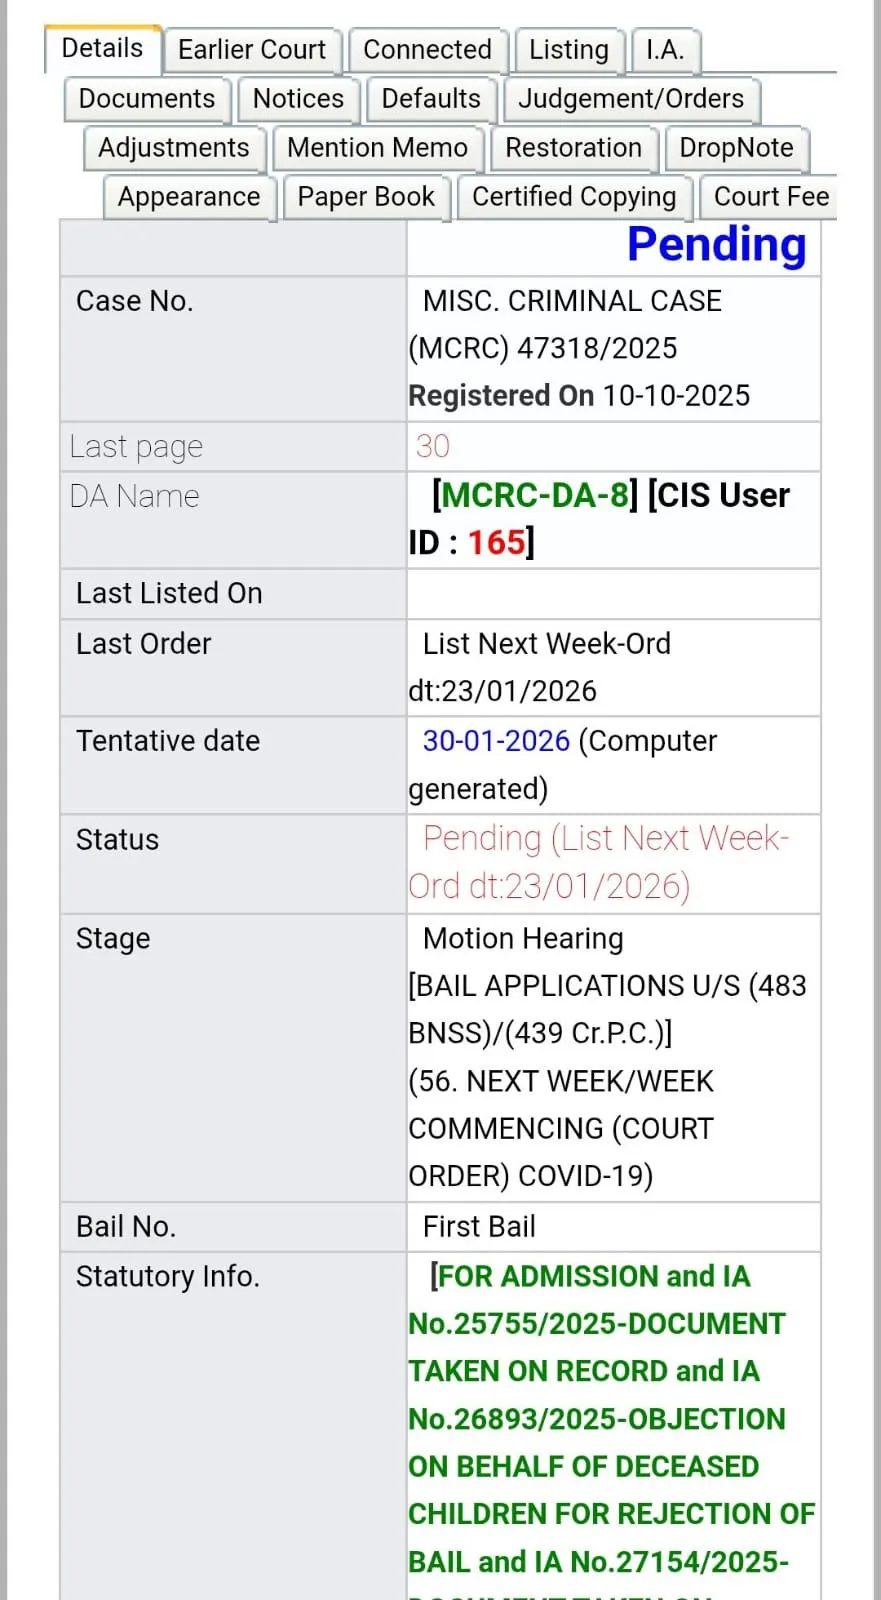Open the Paper Book tab

(x=366, y=197)
